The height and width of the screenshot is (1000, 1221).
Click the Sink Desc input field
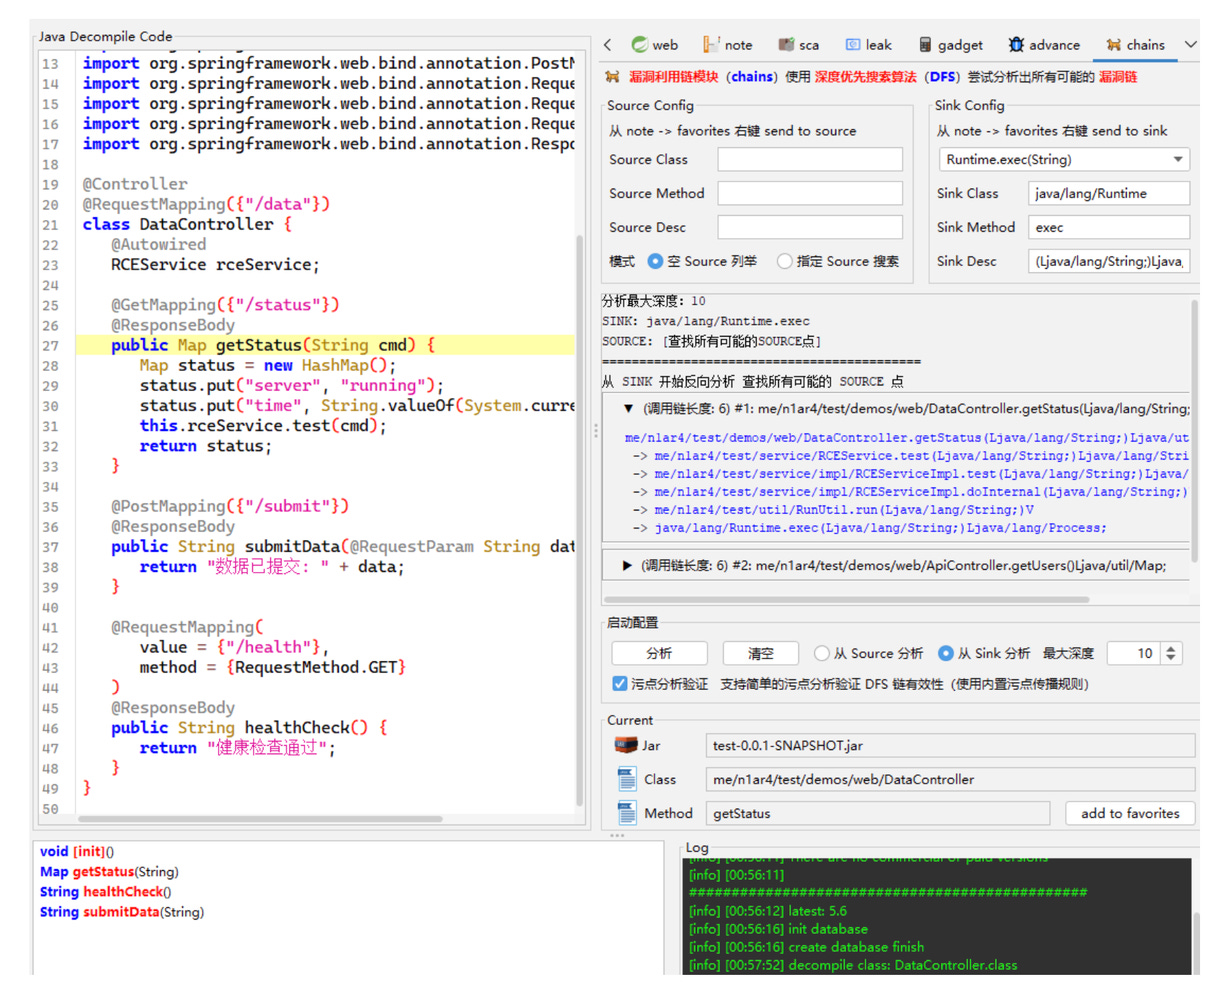(x=1109, y=261)
